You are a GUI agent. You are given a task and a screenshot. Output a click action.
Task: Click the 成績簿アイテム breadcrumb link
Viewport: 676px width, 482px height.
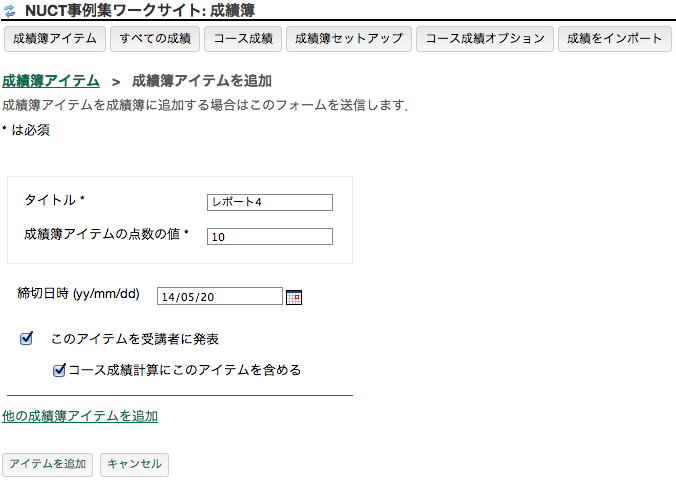(51, 80)
